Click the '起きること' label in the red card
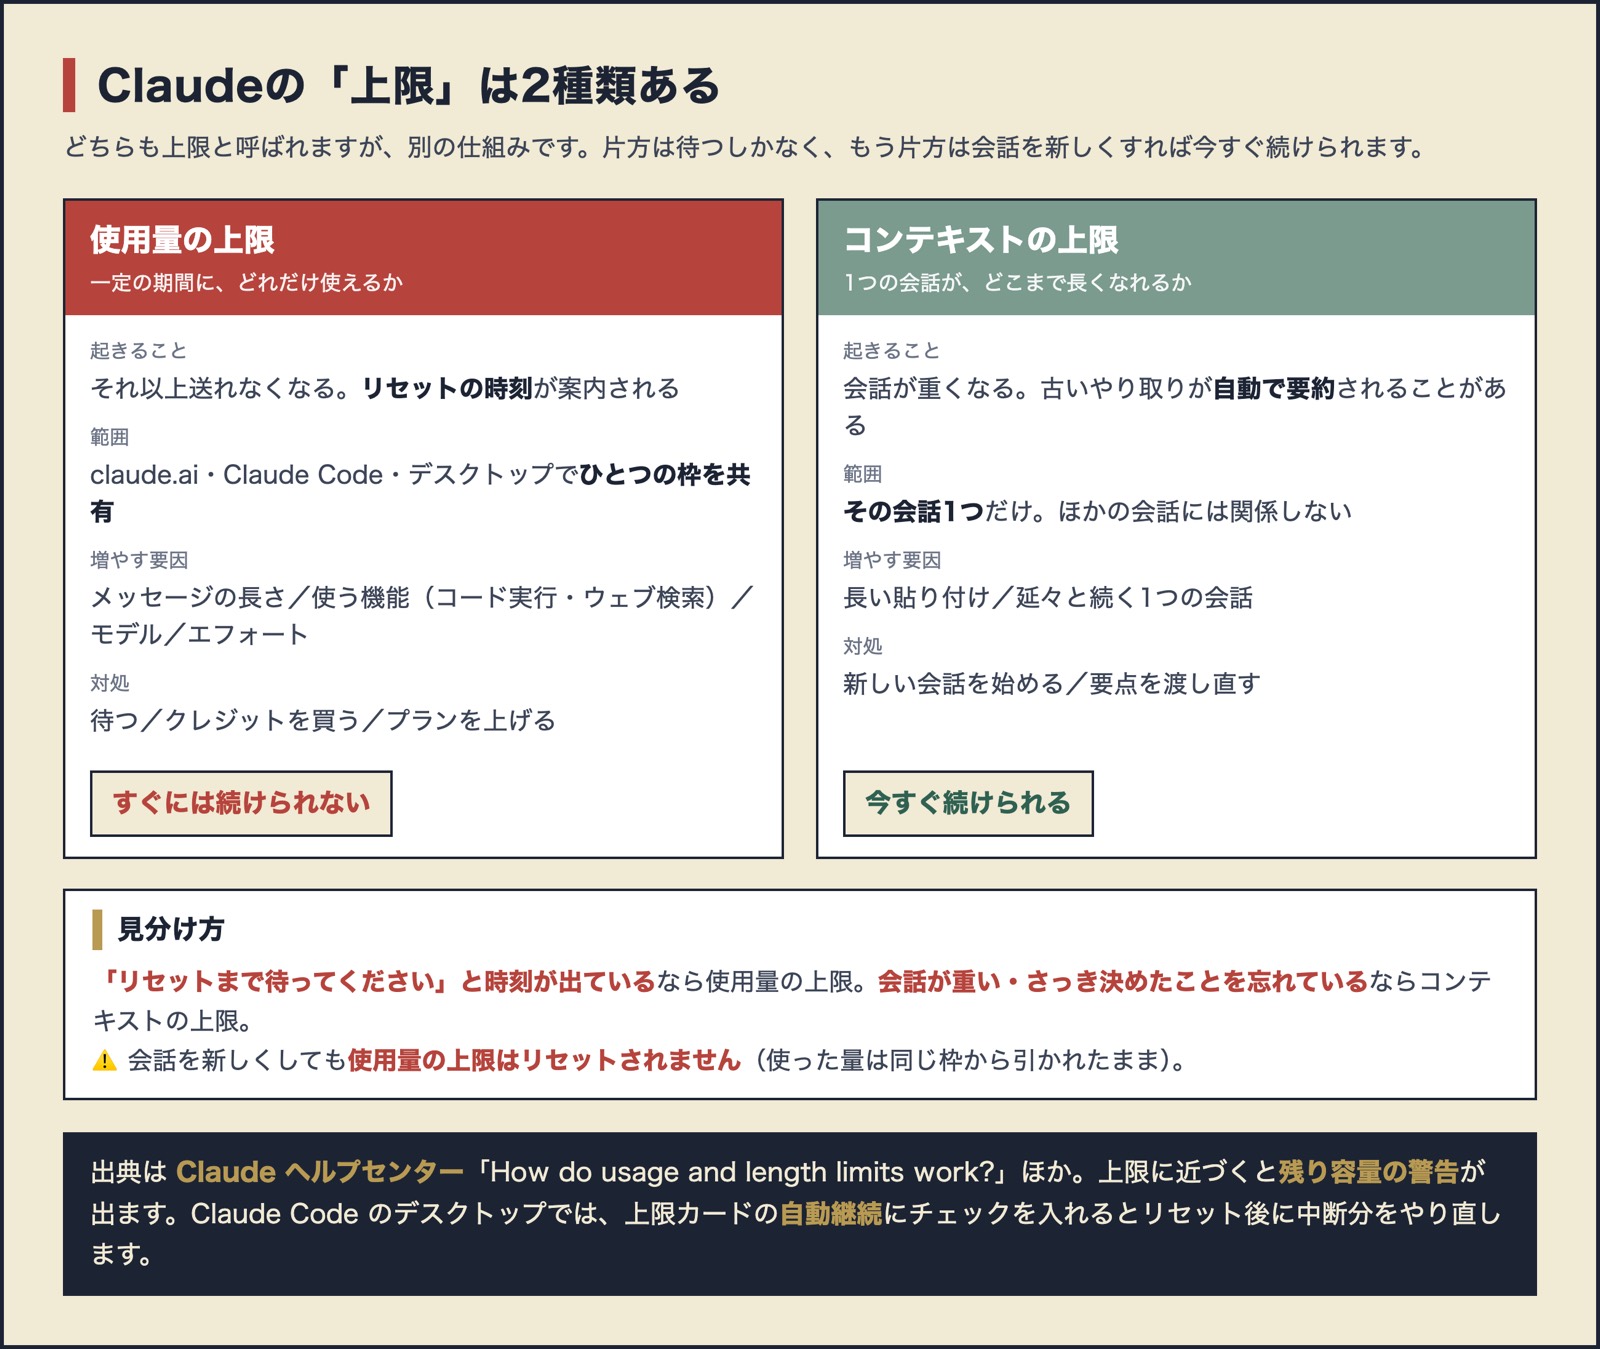This screenshot has height=1349, width=1600. point(138,351)
